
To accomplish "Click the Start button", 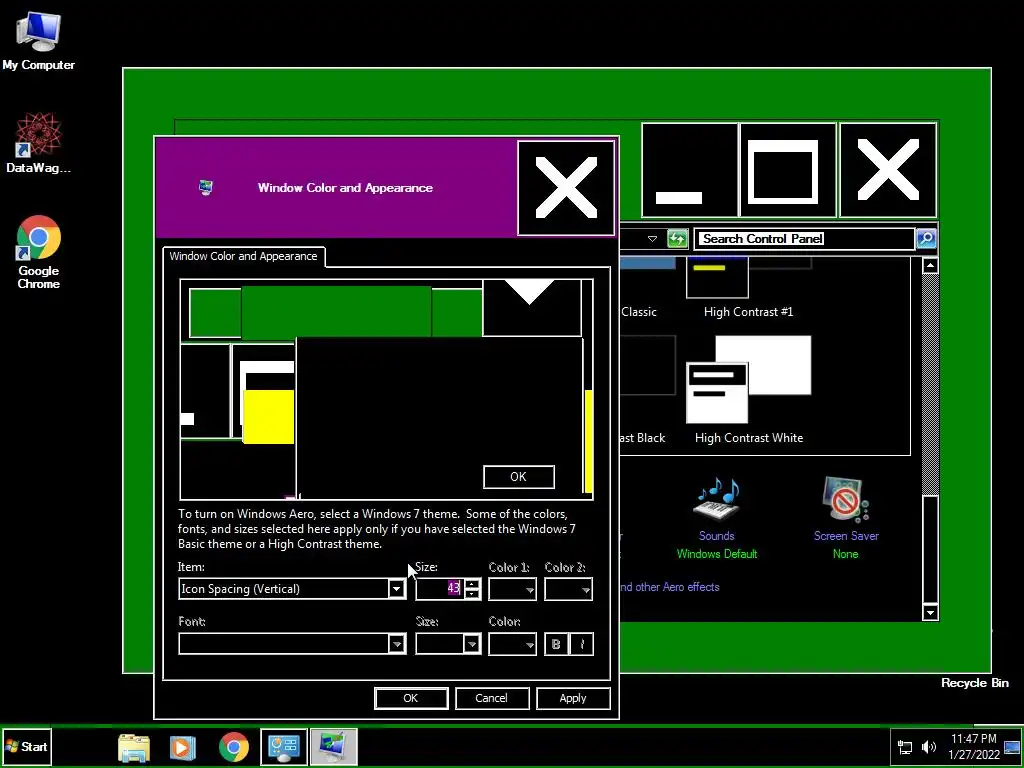I will pyautogui.click(x=26, y=746).
